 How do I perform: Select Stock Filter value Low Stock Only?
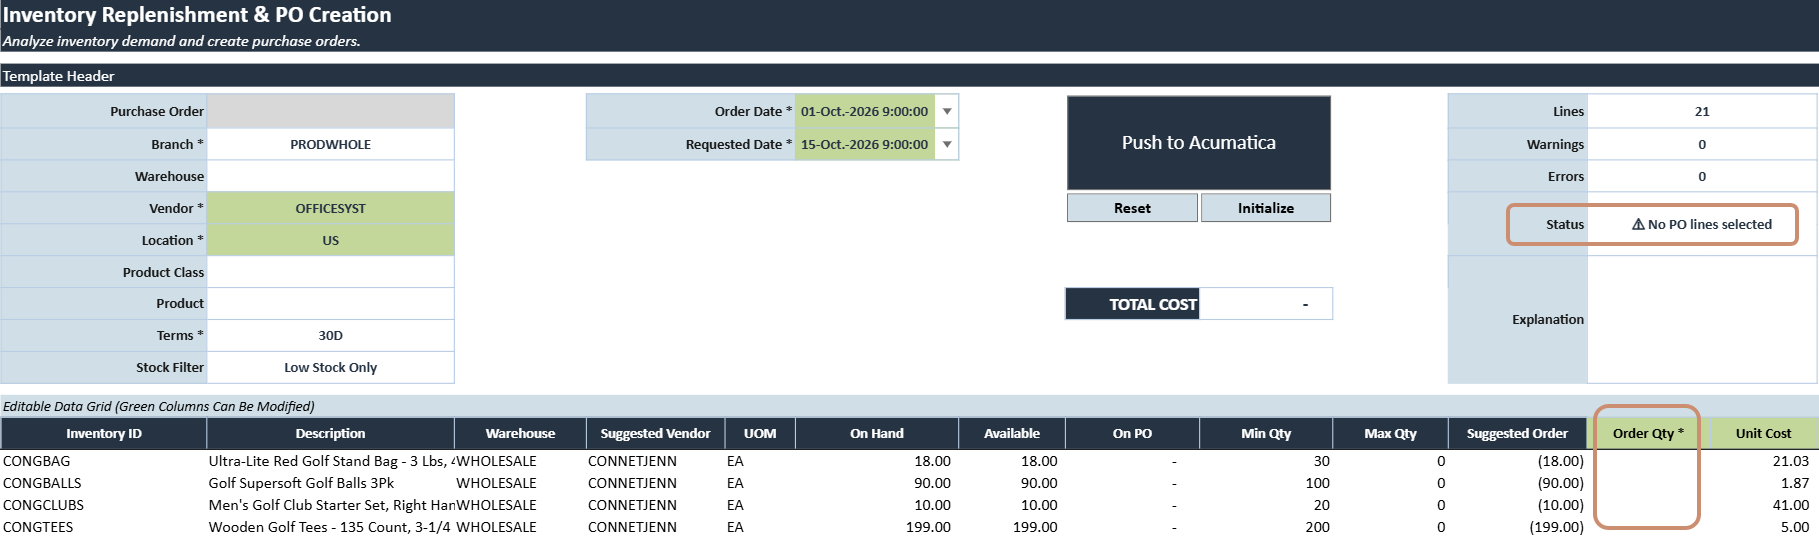(330, 367)
